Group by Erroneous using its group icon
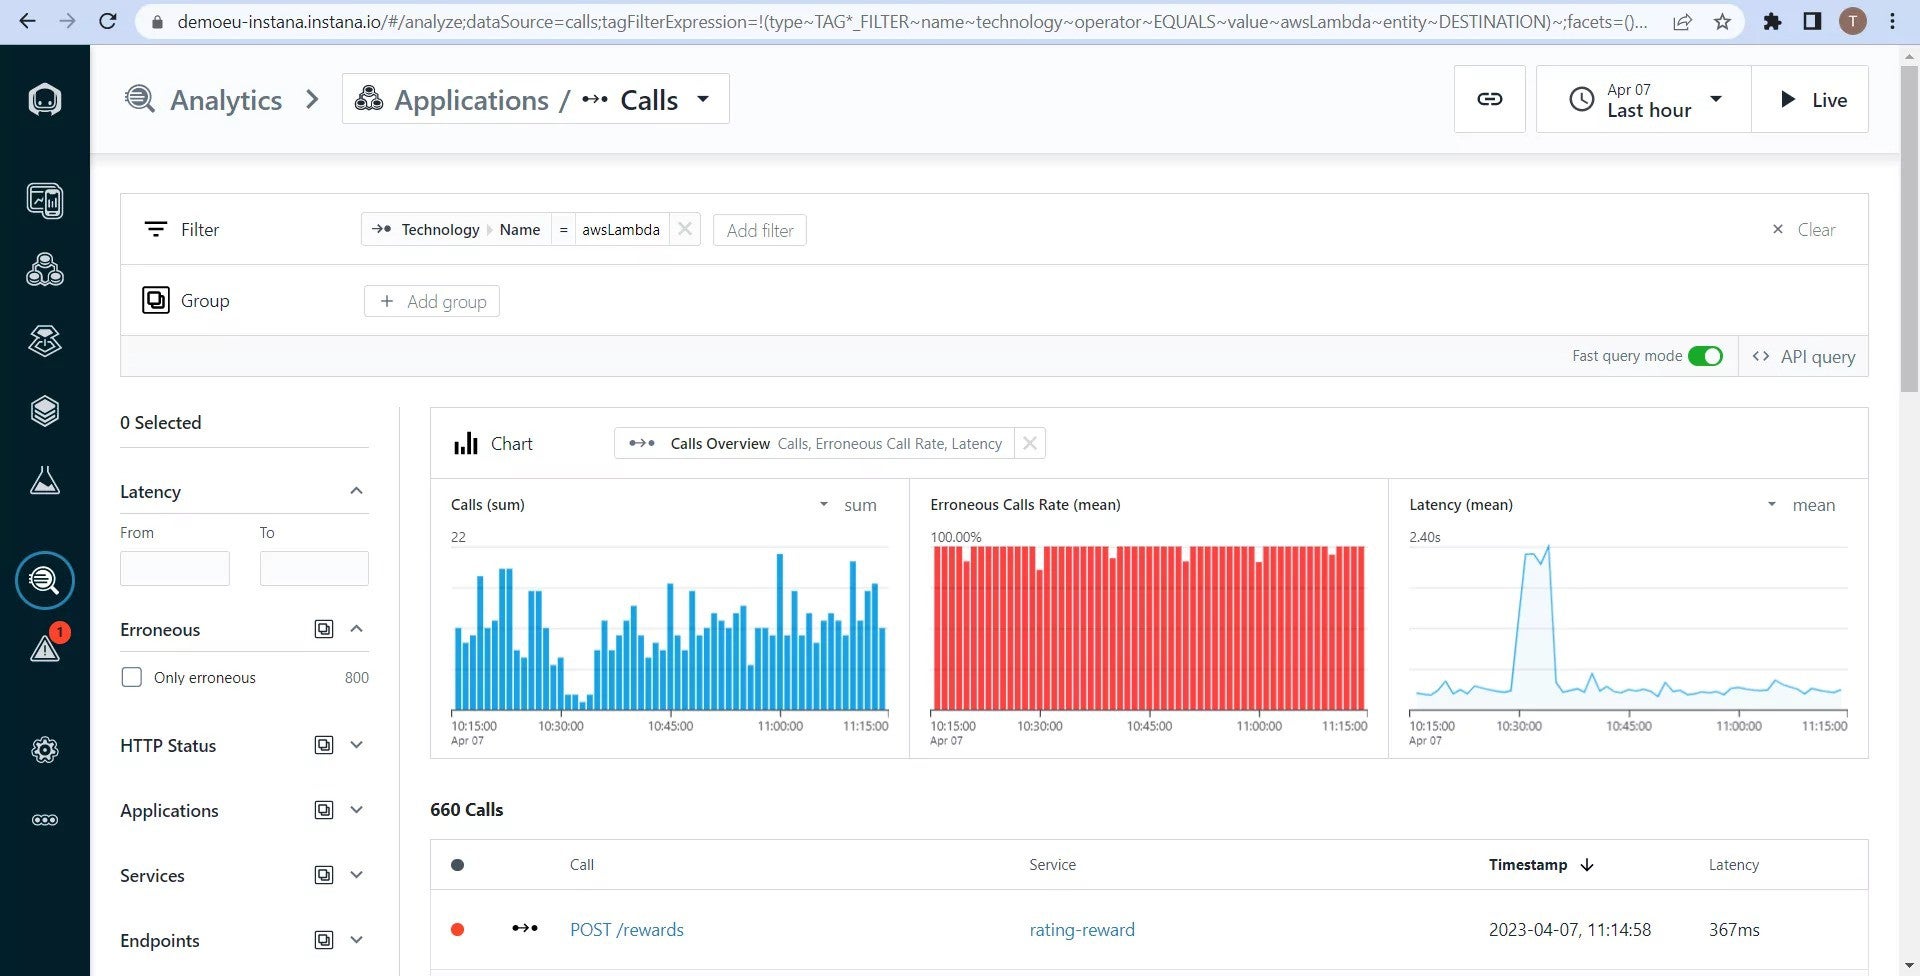Image resolution: width=1920 pixels, height=976 pixels. click(324, 629)
